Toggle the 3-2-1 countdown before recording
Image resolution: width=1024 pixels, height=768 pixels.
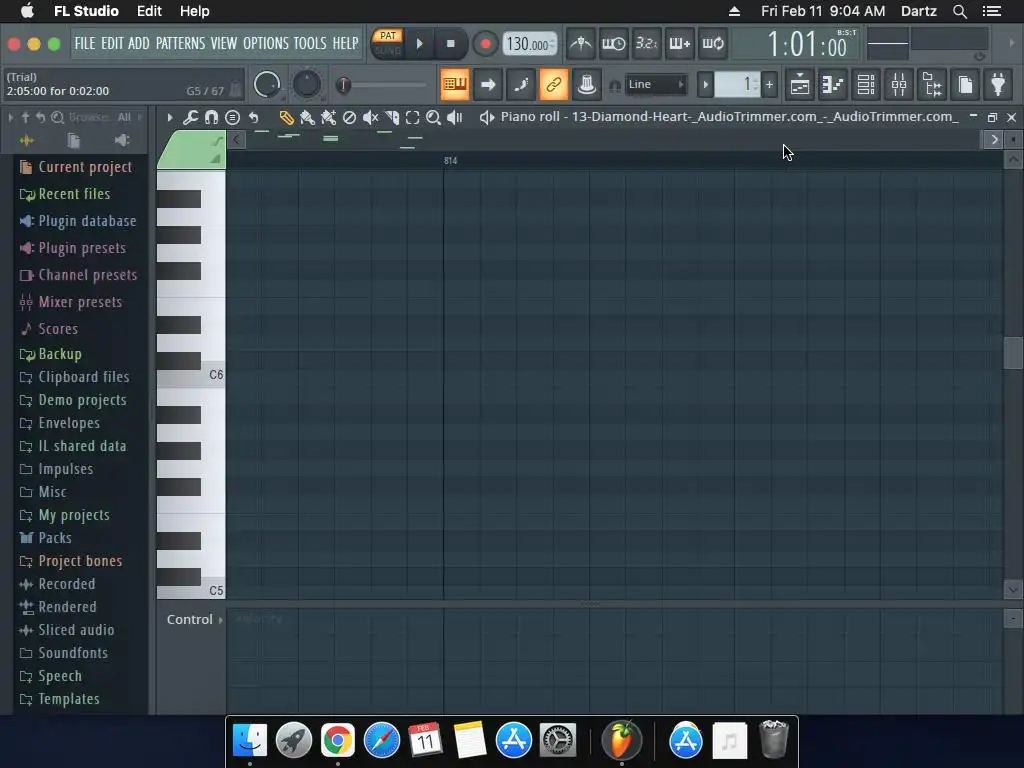point(647,44)
